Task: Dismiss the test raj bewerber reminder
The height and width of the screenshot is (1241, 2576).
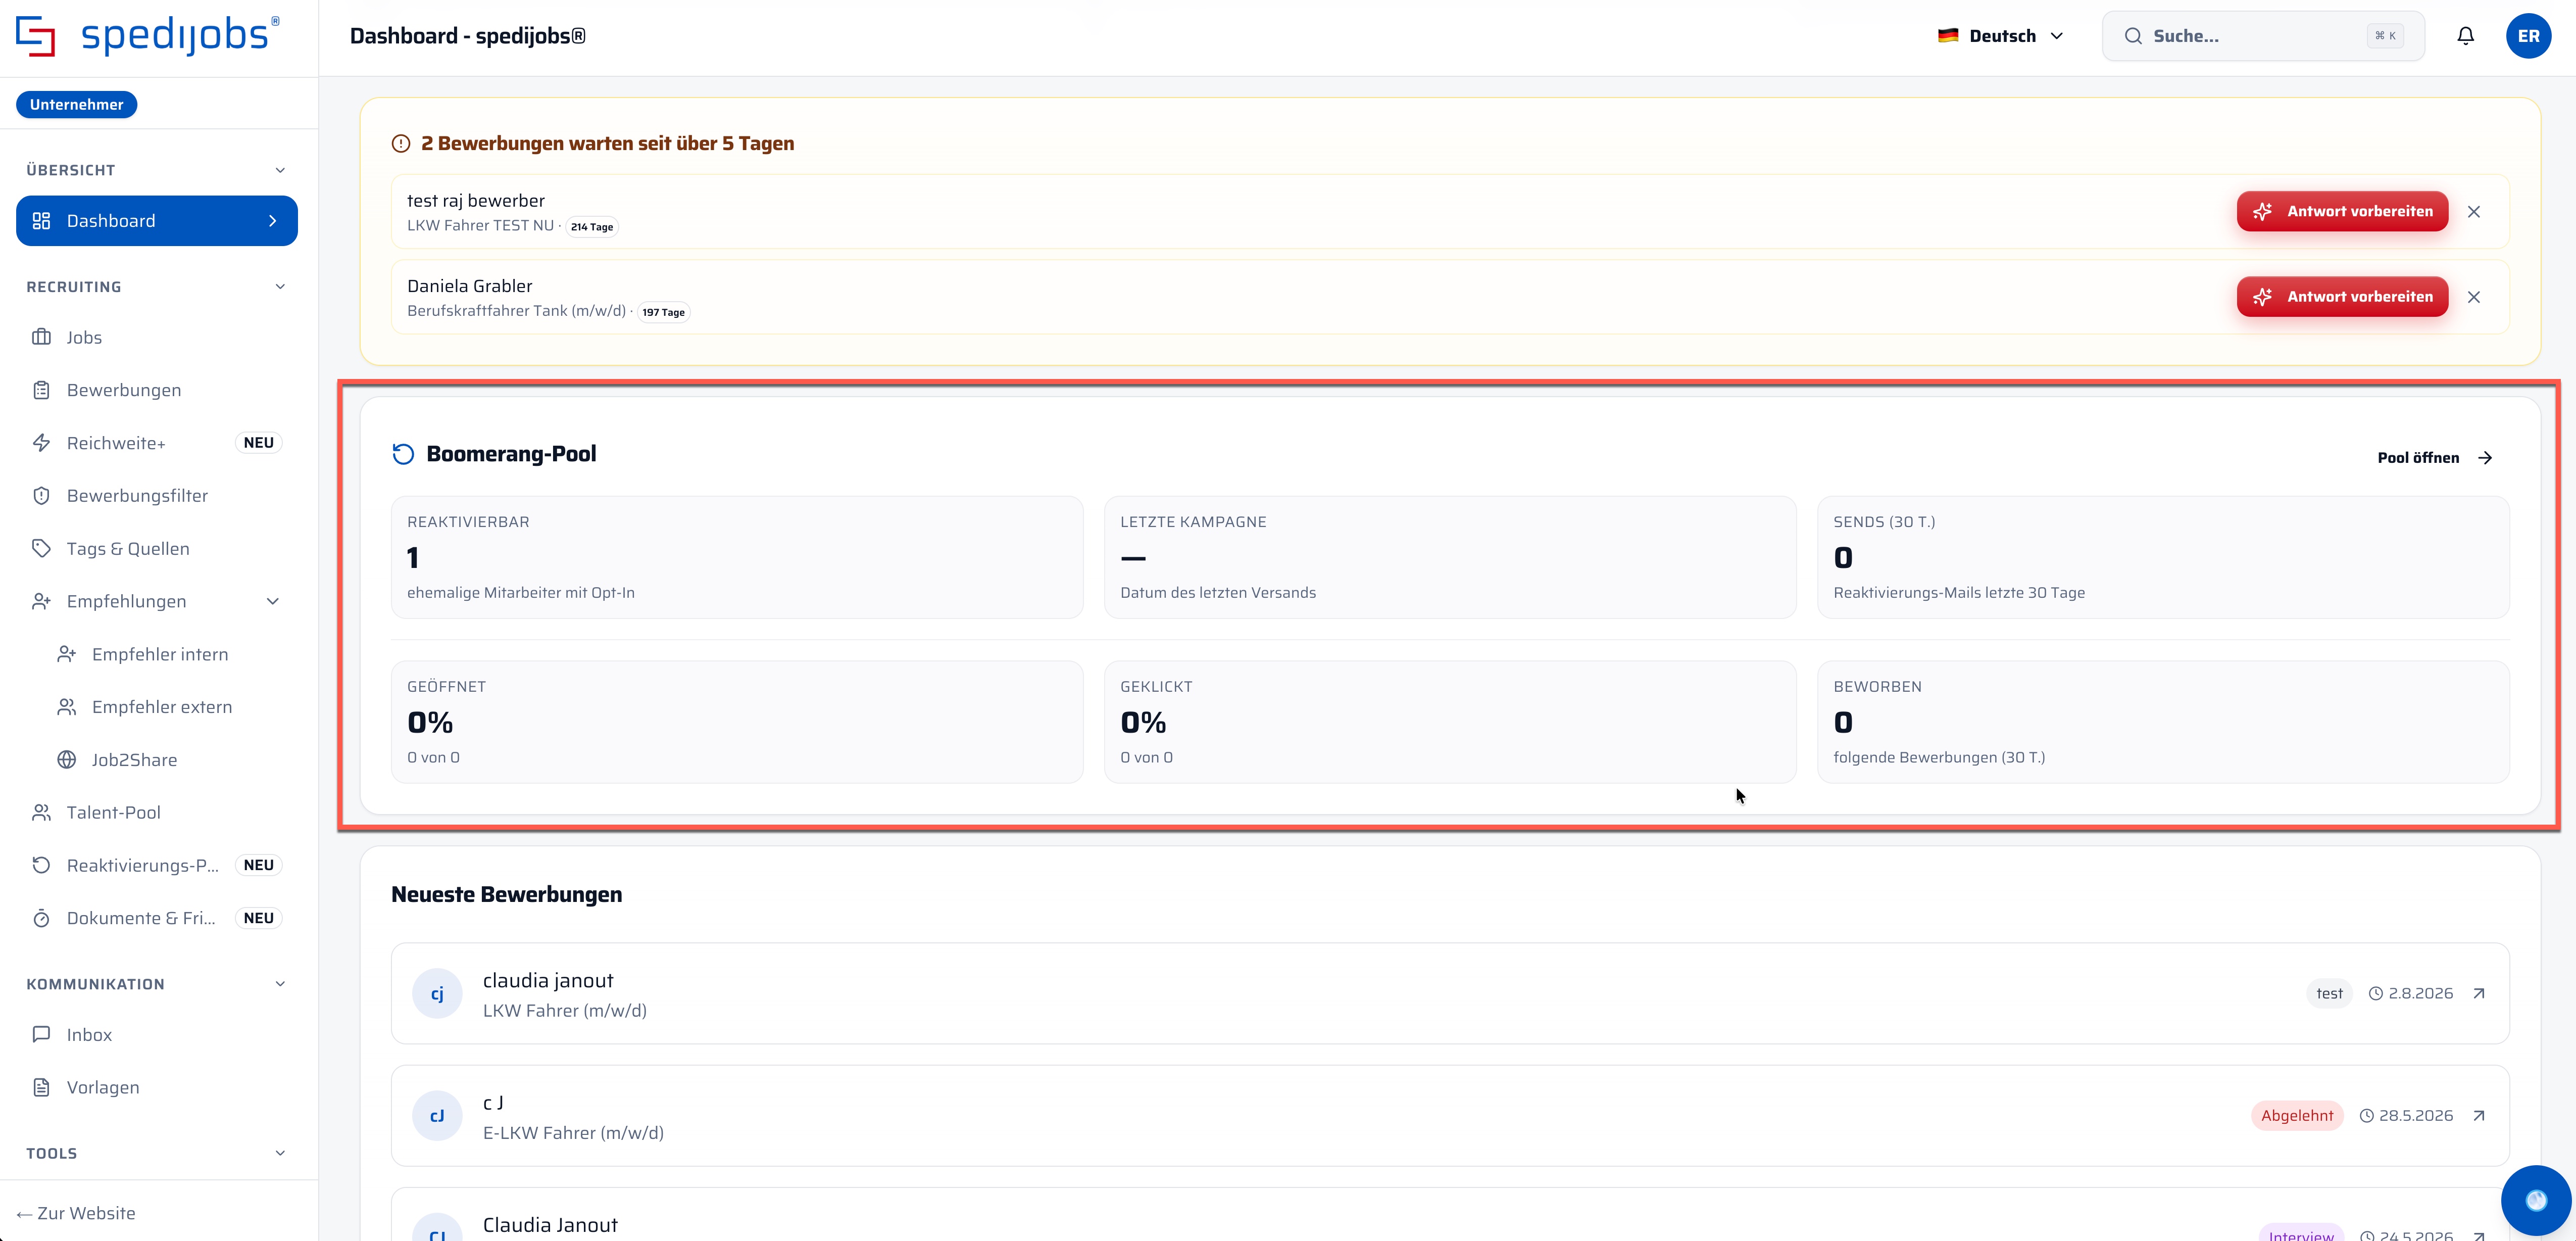Action: click(2473, 212)
